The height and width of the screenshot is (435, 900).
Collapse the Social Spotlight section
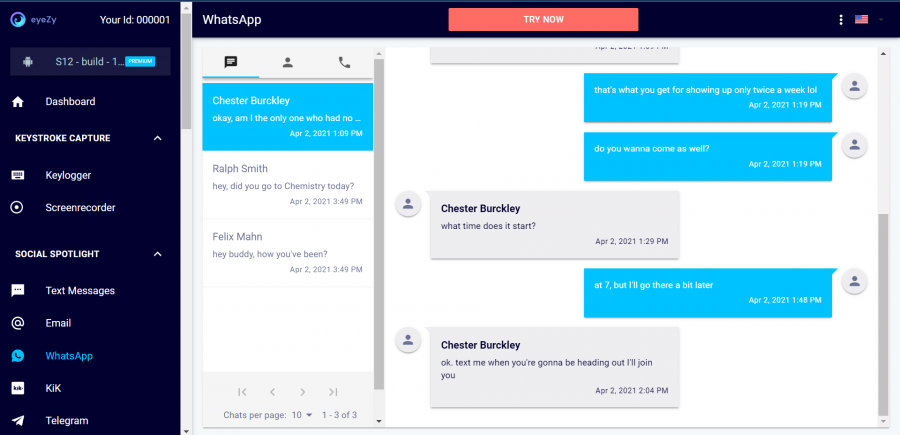157,254
